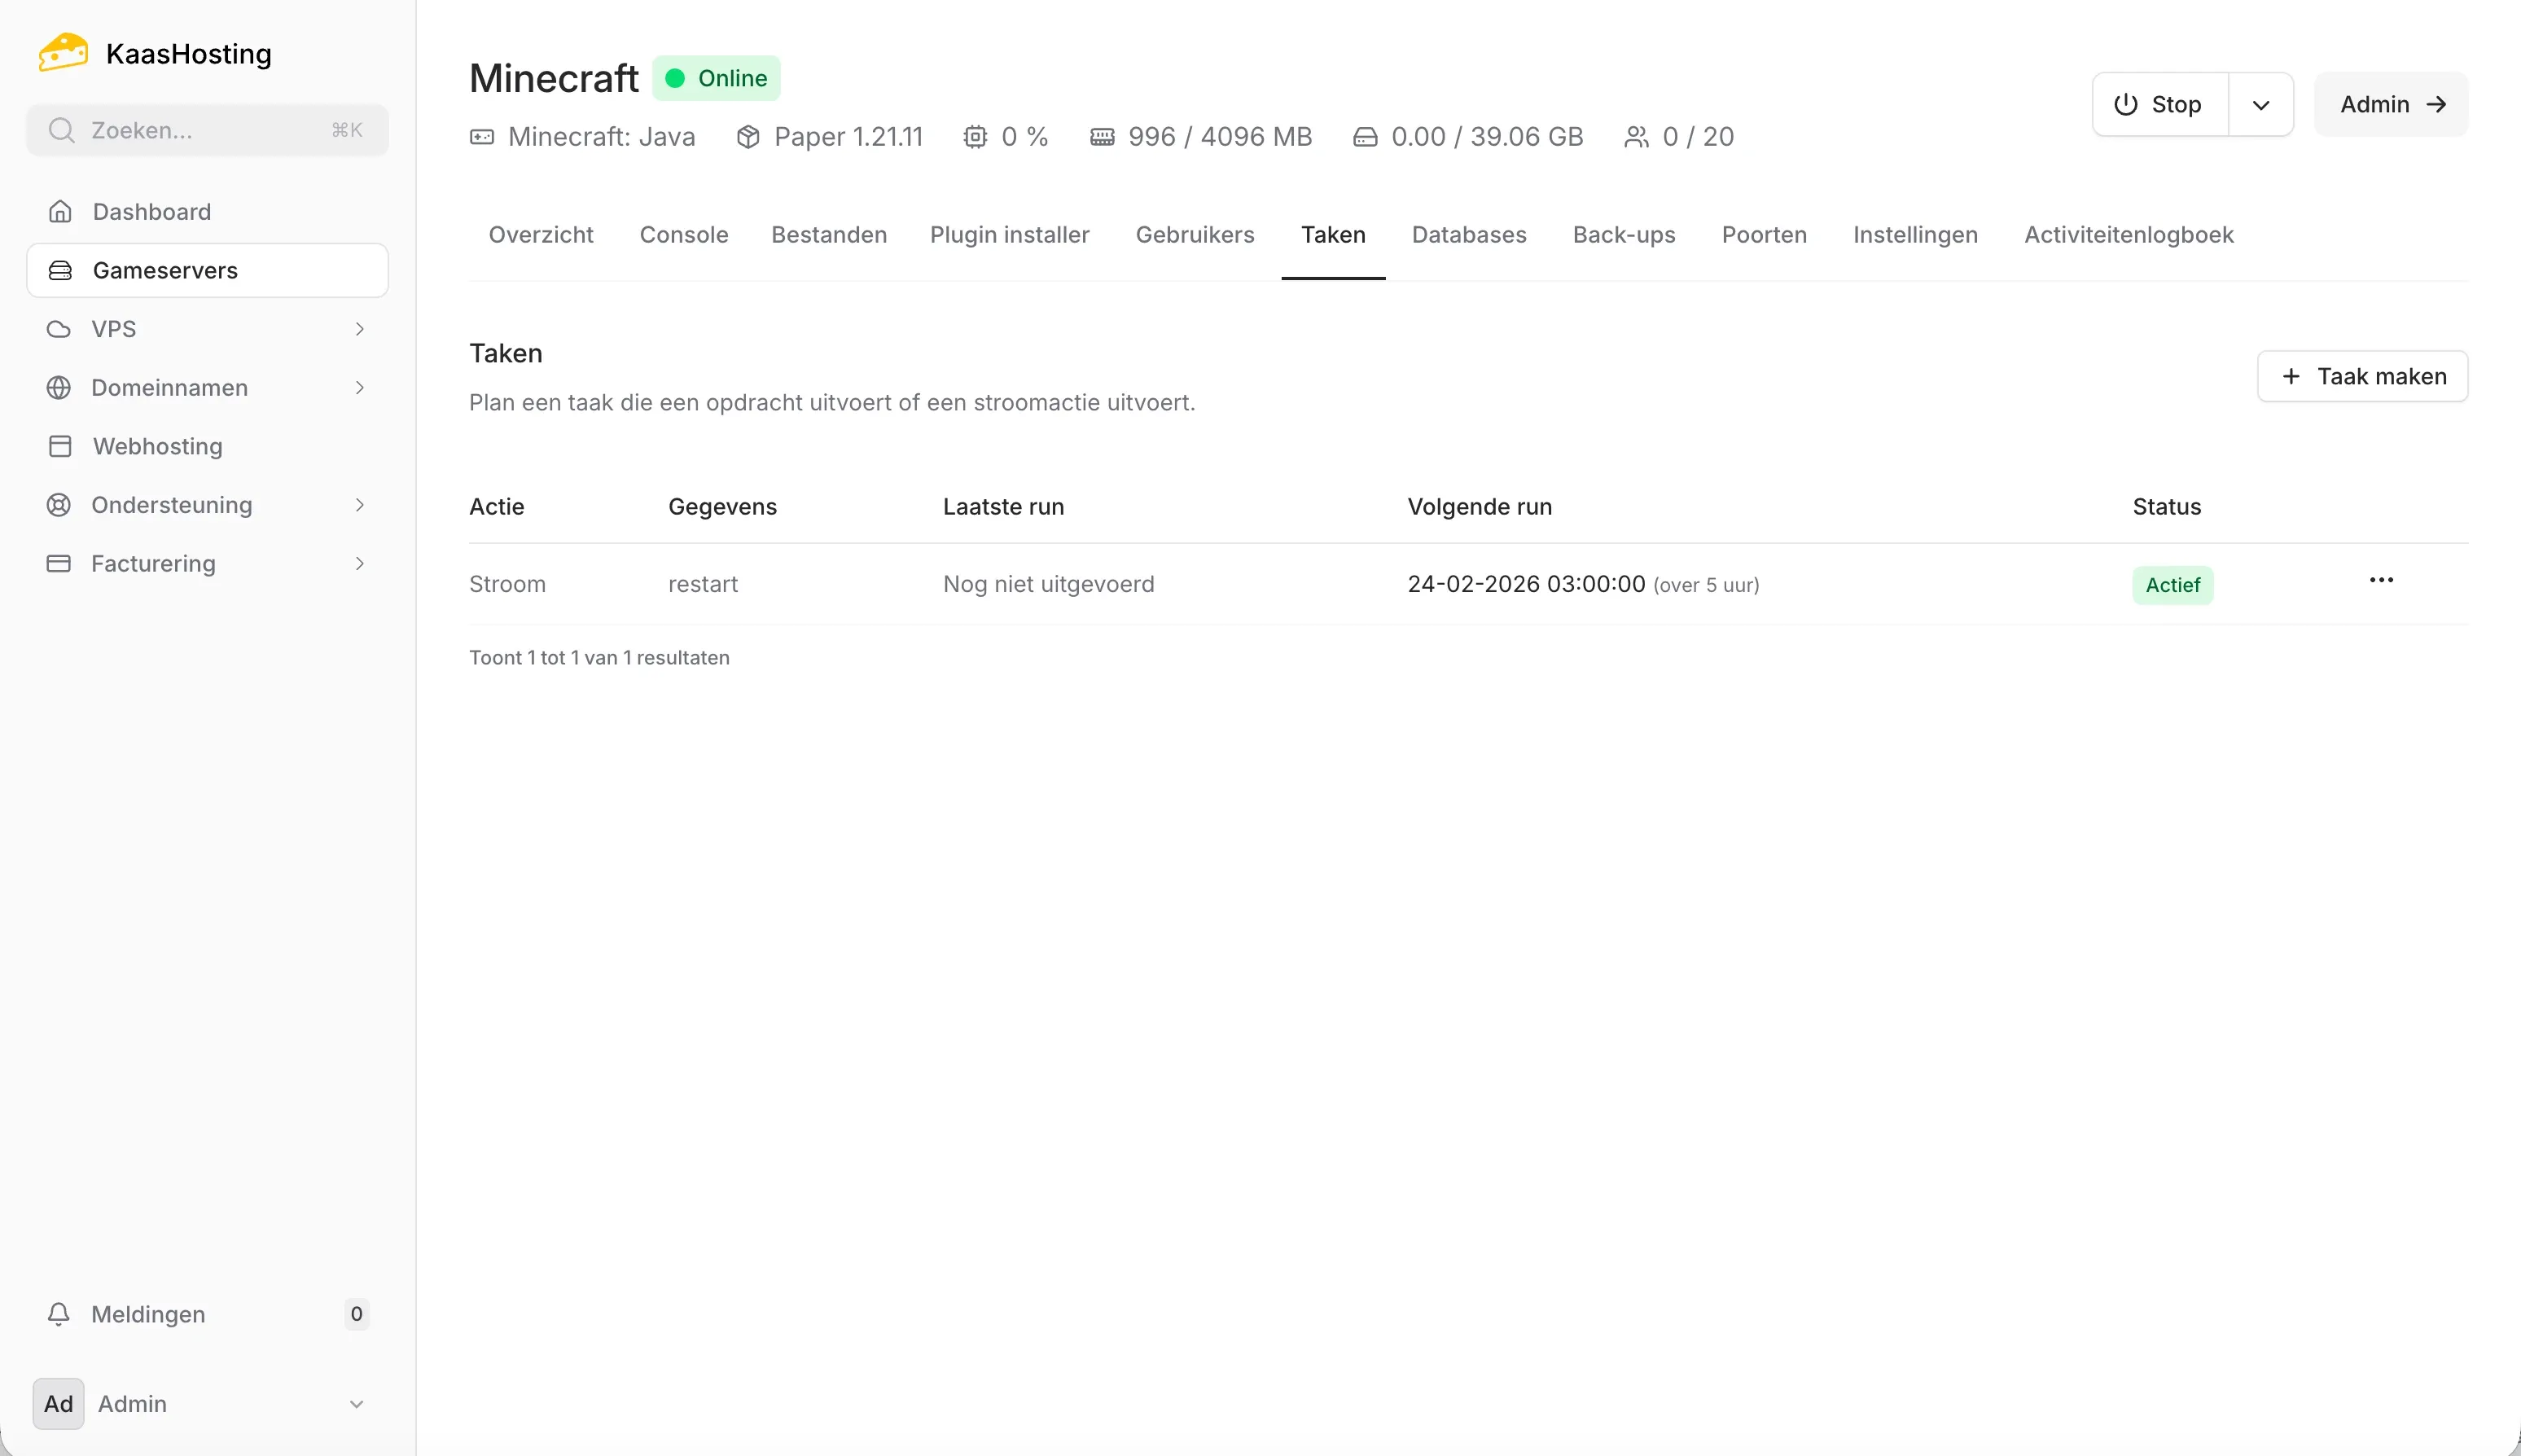This screenshot has width=2521, height=1456.
Task: Open the Meldingen bell icon
Action: [x=58, y=1314]
